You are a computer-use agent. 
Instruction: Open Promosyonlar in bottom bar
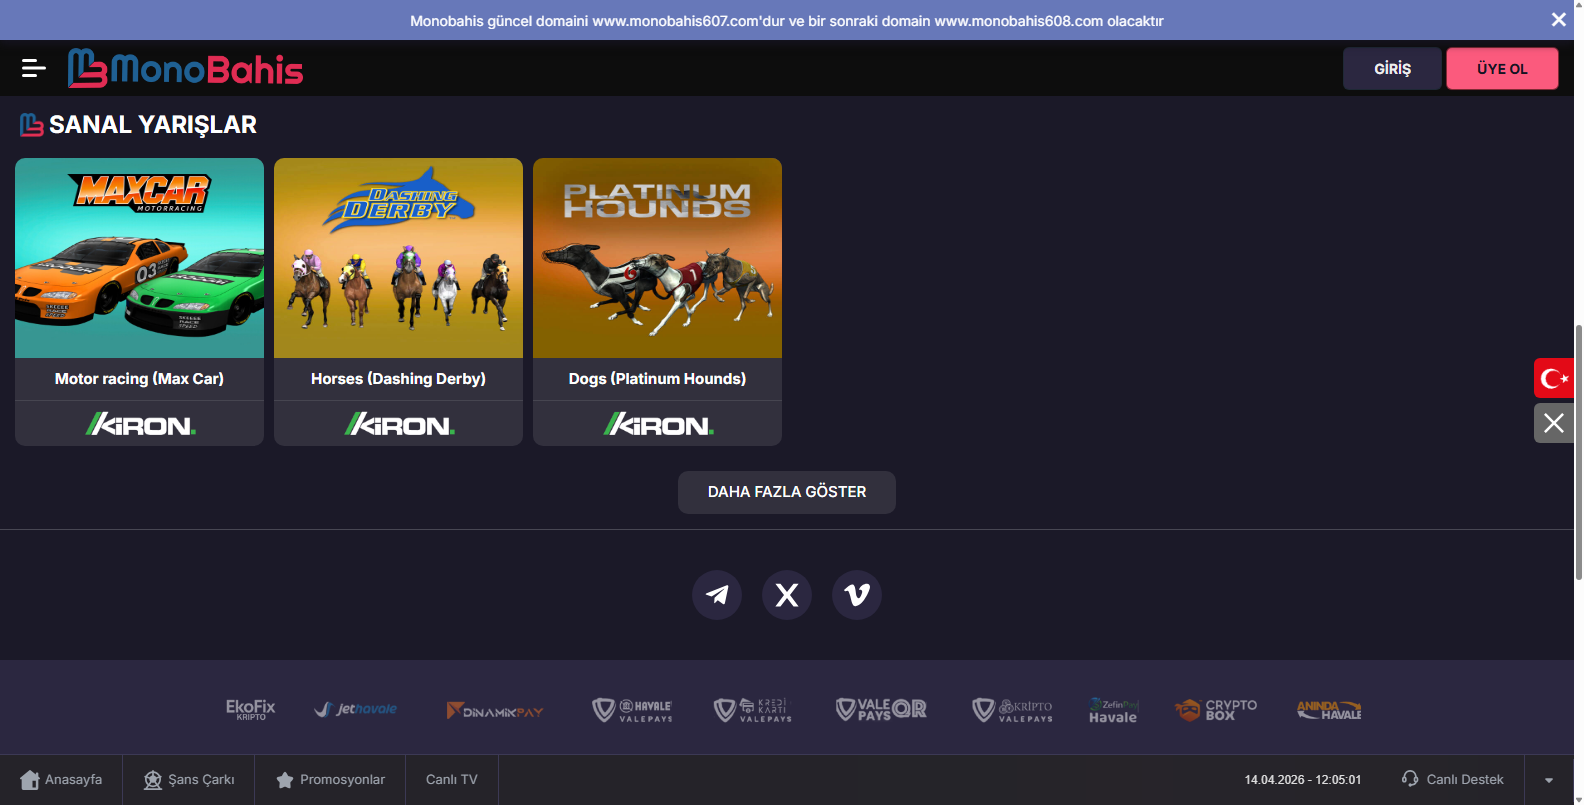click(330, 780)
